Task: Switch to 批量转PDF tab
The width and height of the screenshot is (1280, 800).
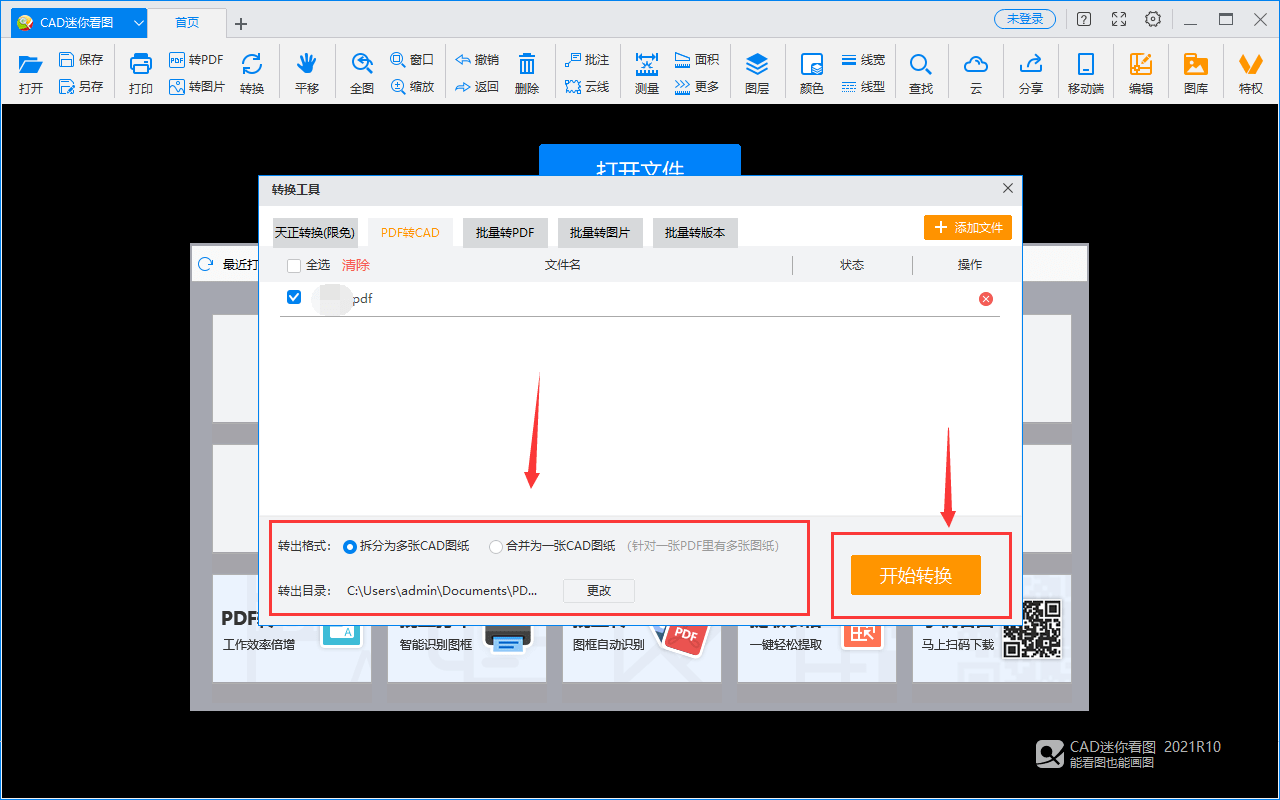Action: [x=505, y=232]
